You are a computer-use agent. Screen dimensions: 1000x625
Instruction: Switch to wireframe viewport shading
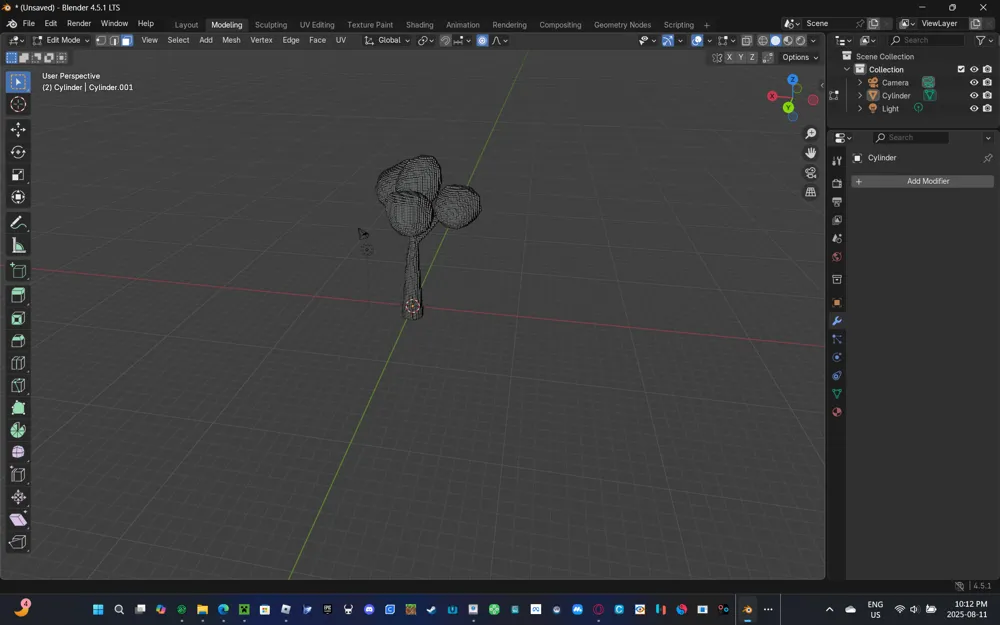click(763, 40)
